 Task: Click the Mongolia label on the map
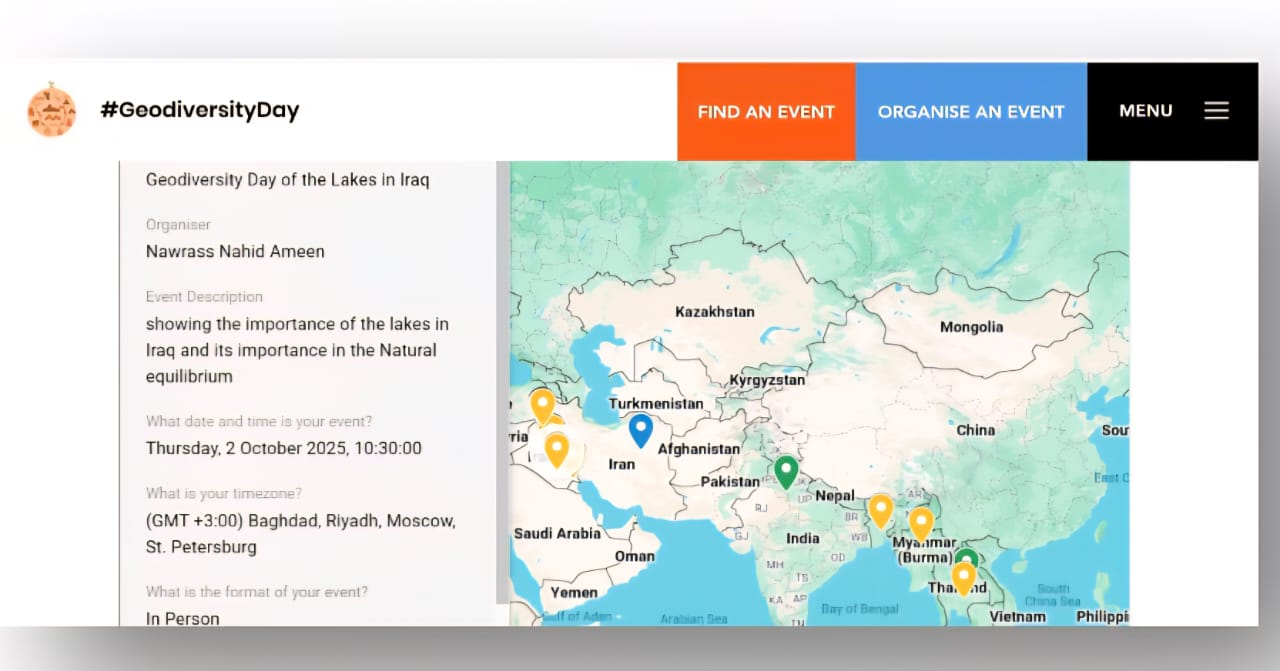tap(971, 327)
